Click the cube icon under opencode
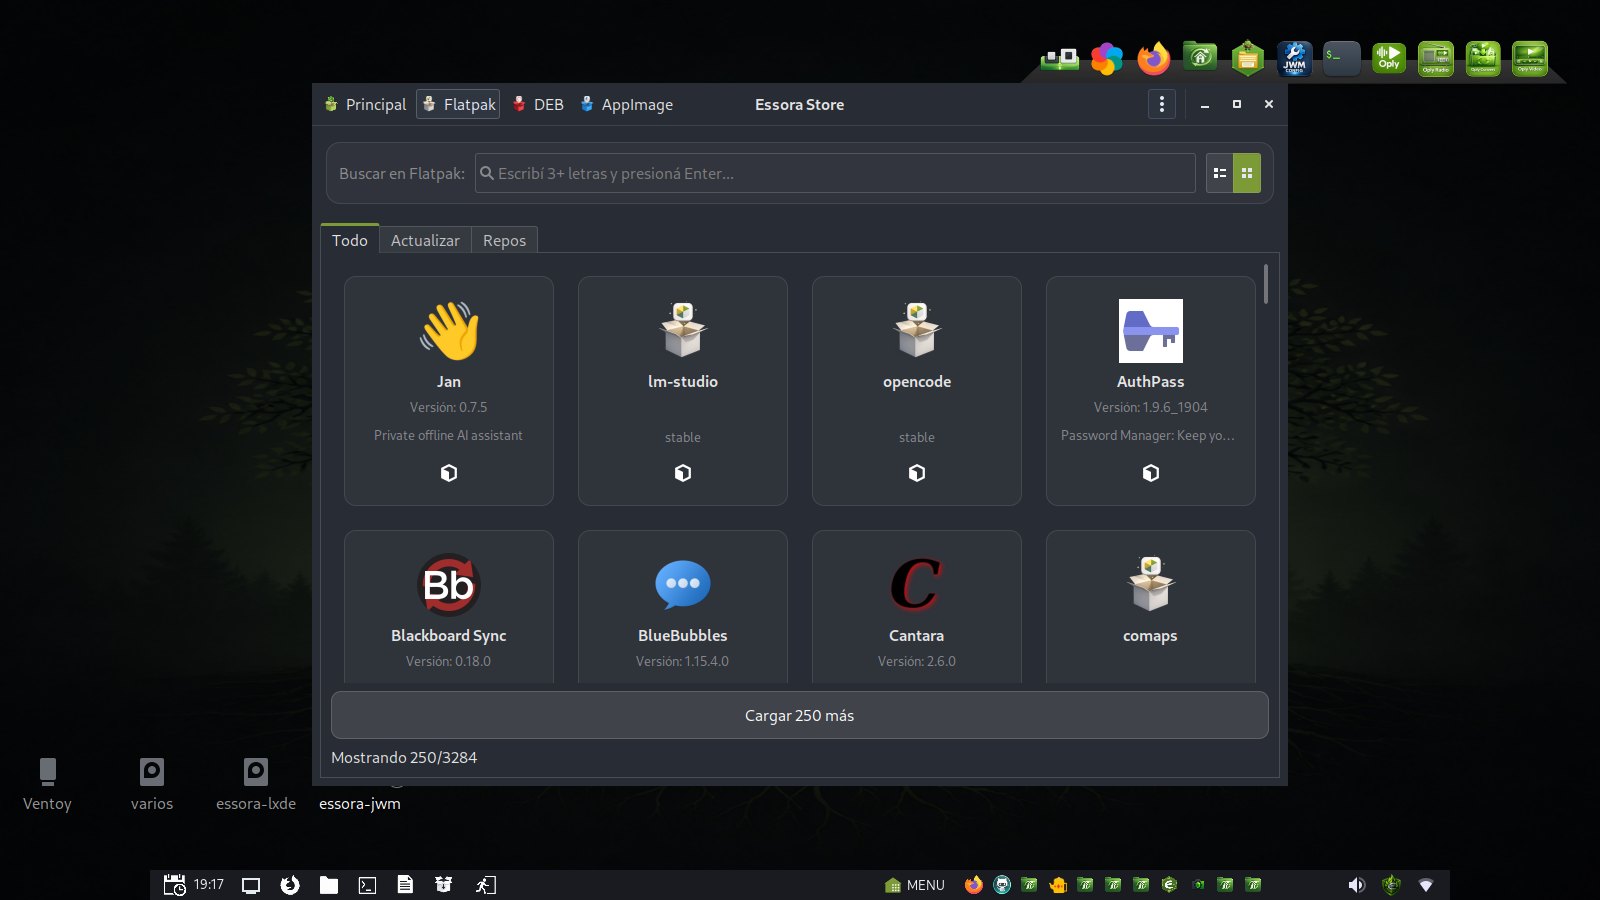1600x900 pixels. (917, 473)
